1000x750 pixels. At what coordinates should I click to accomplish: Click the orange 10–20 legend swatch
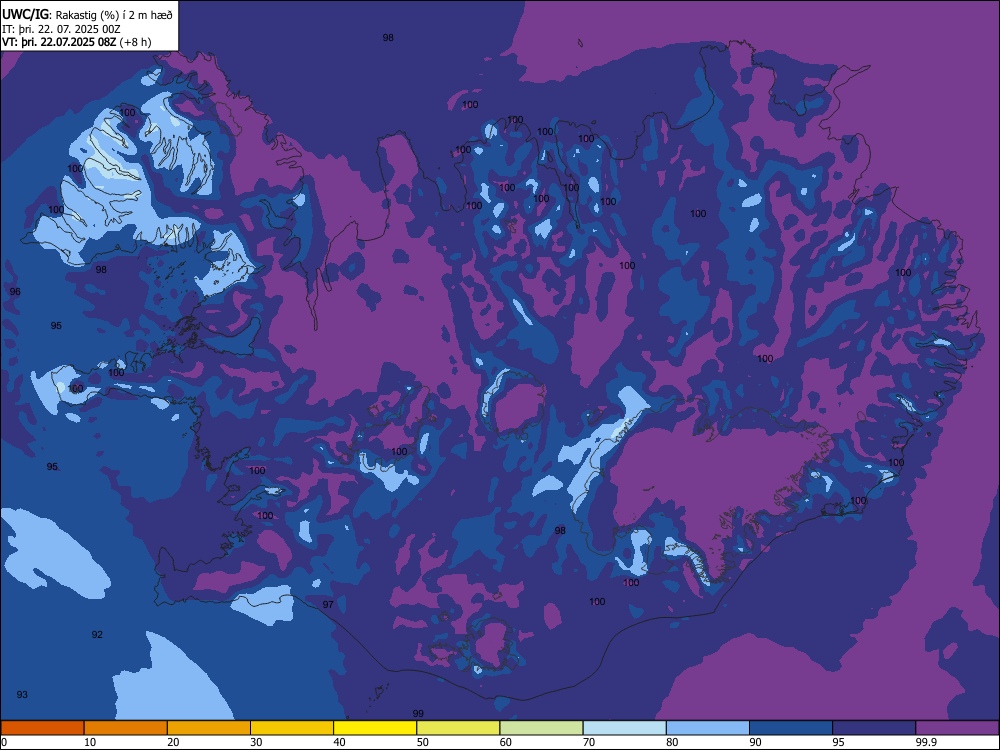pyautogui.click(x=126, y=728)
